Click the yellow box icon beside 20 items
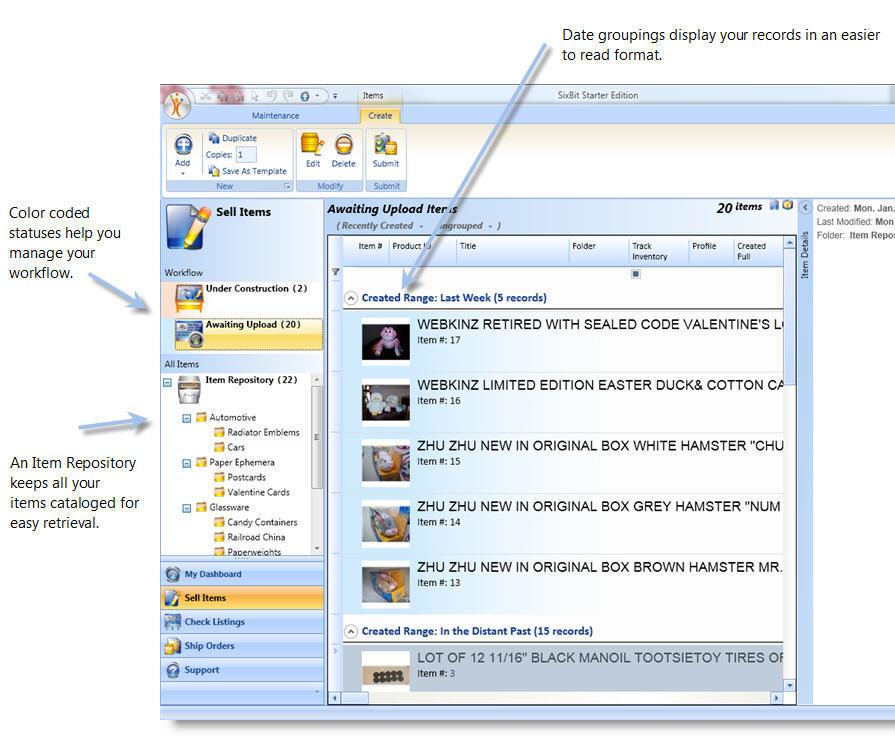This screenshot has width=895, height=754. (788, 205)
